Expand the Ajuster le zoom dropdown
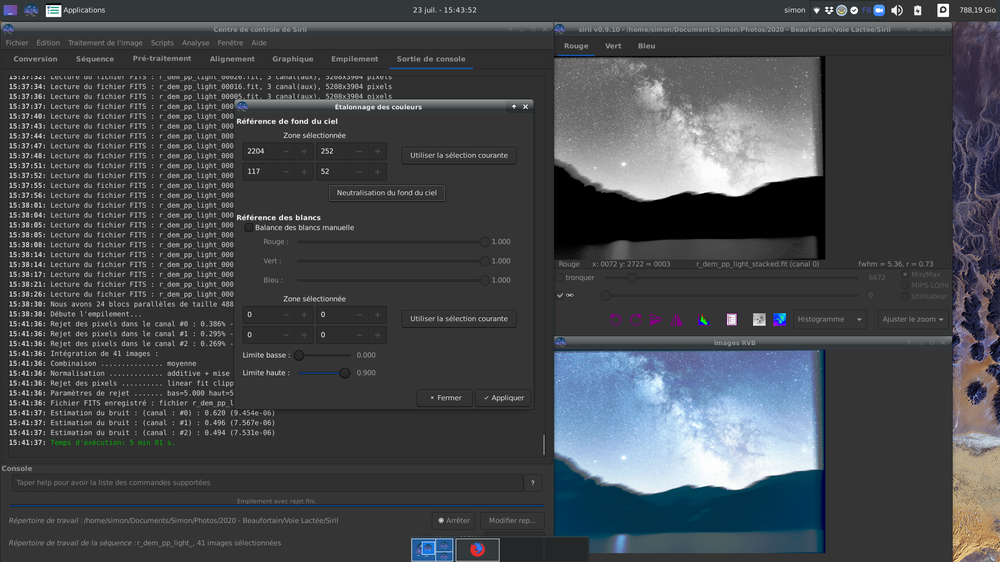The width and height of the screenshot is (1000, 562). coord(913,320)
